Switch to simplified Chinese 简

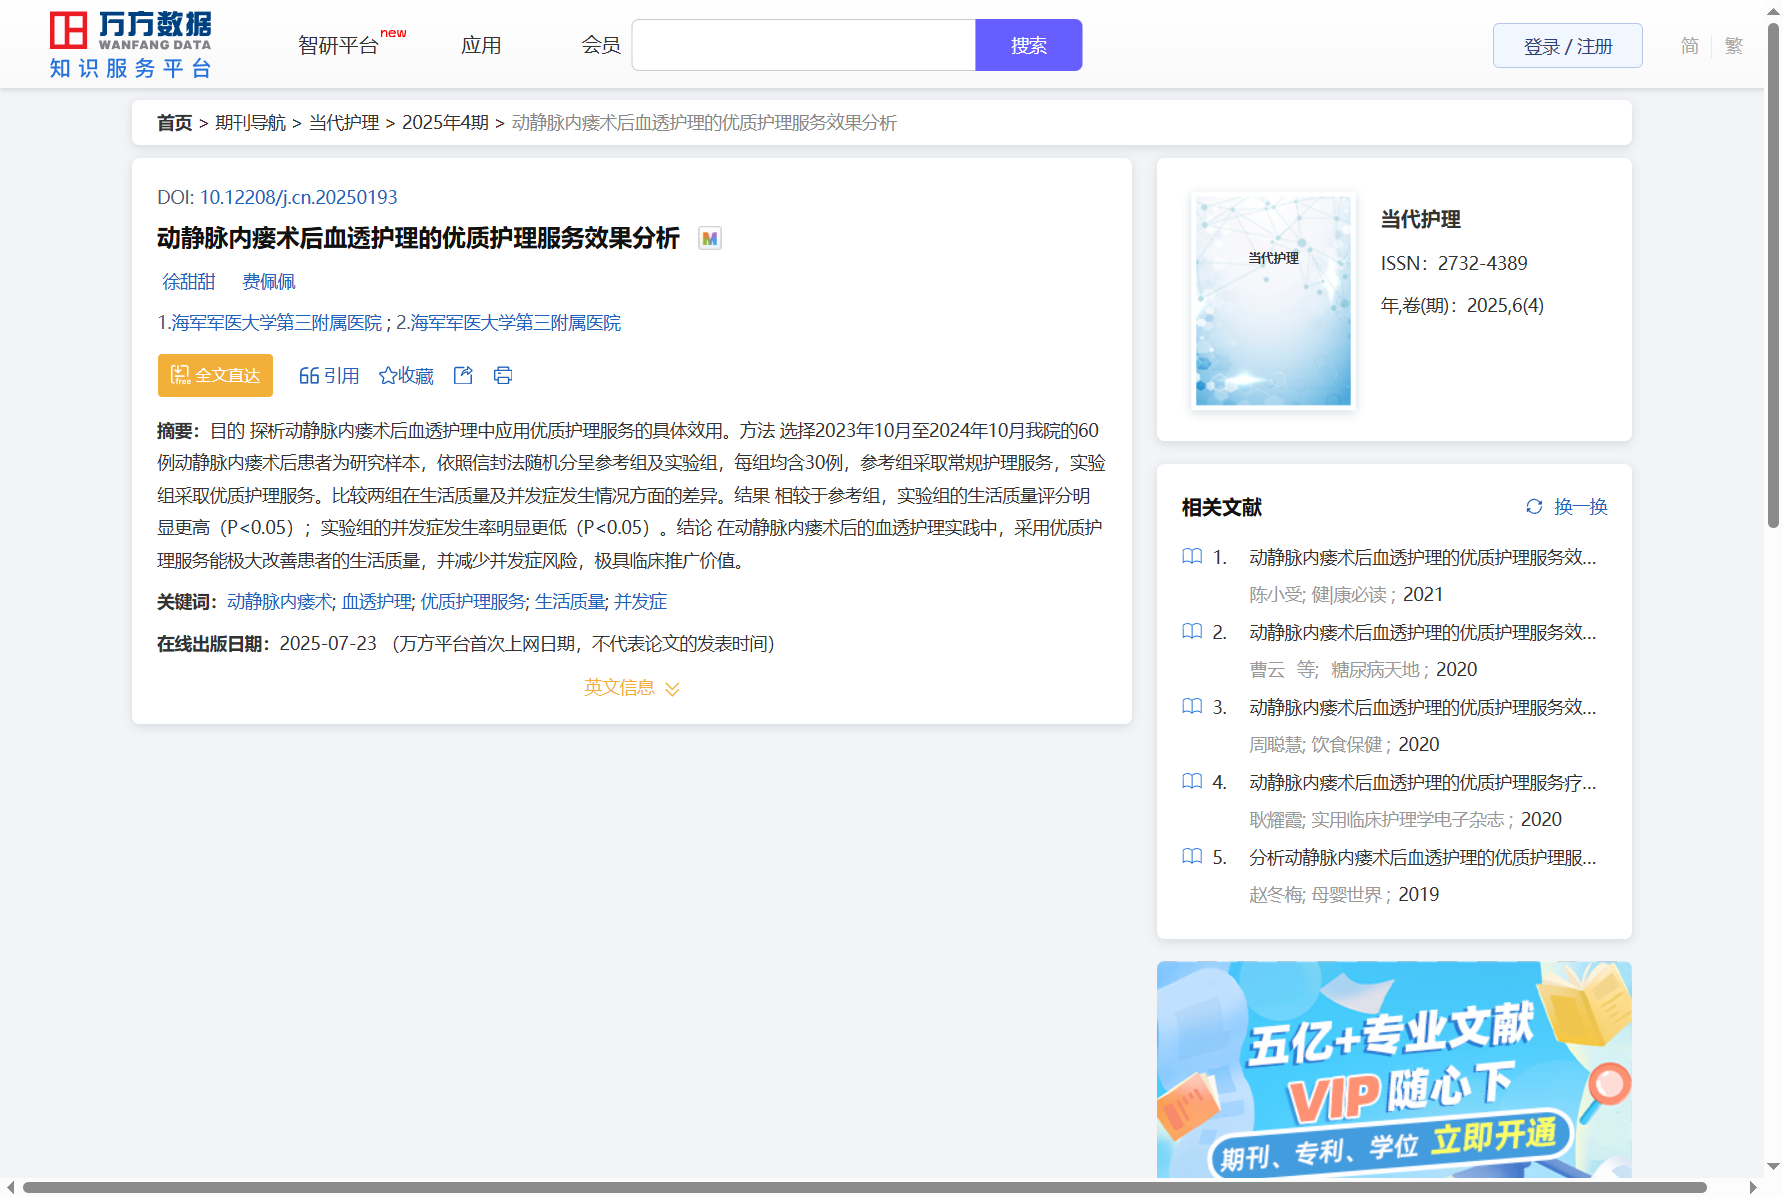(1689, 46)
